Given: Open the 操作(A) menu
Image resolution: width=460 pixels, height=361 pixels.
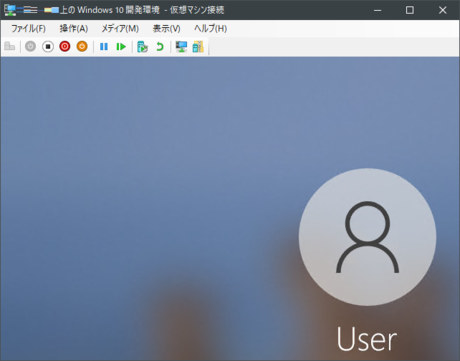Looking at the screenshot, I should [74, 29].
